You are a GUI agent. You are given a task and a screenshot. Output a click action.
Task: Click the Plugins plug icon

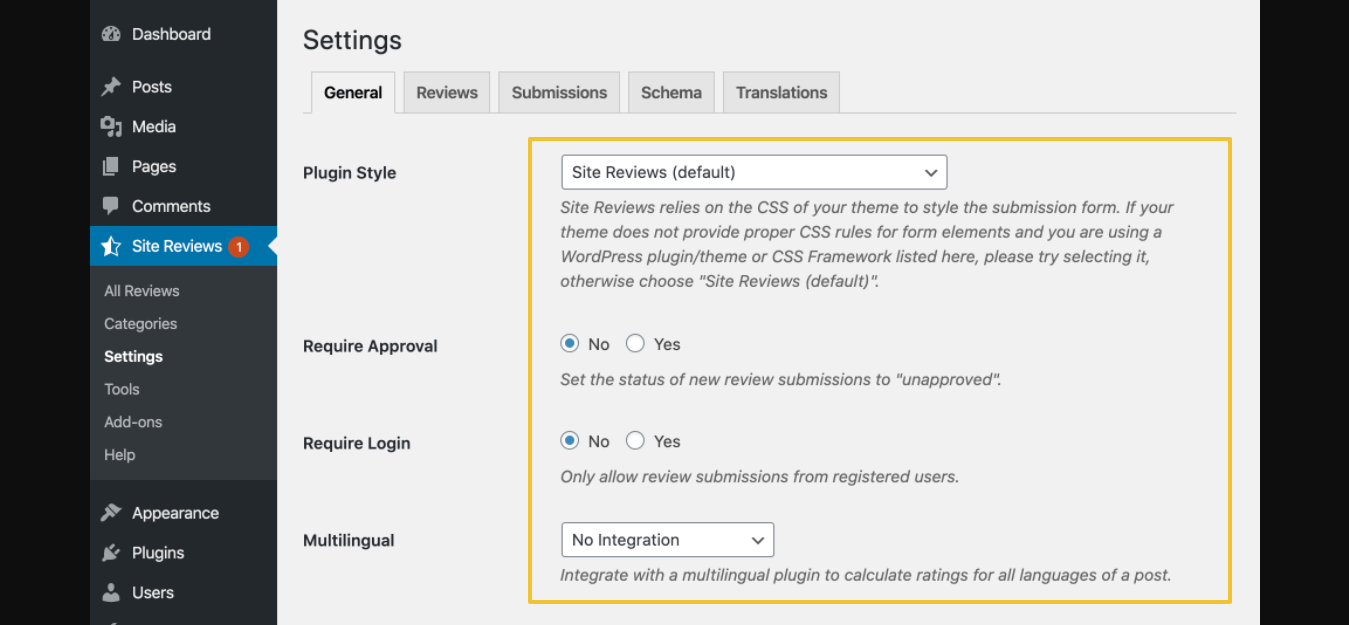pyautogui.click(x=111, y=553)
